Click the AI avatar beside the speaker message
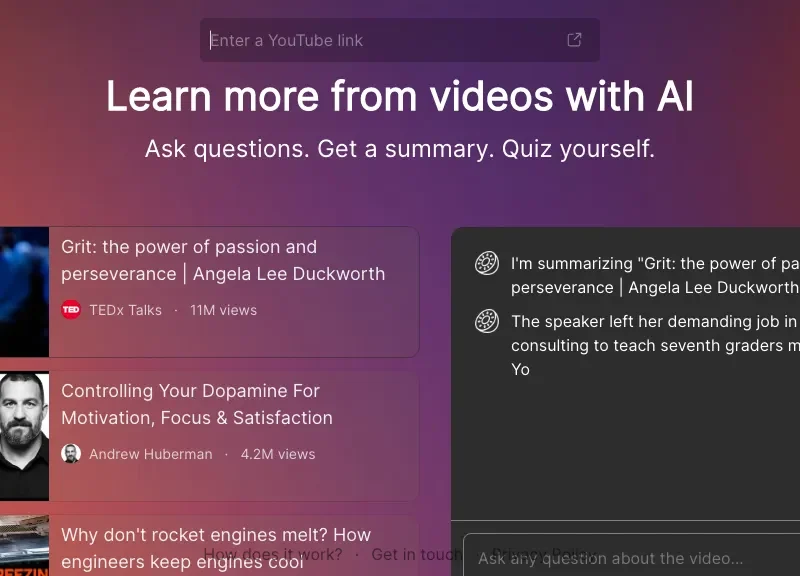The width and height of the screenshot is (800, 576). click(487, 322)
